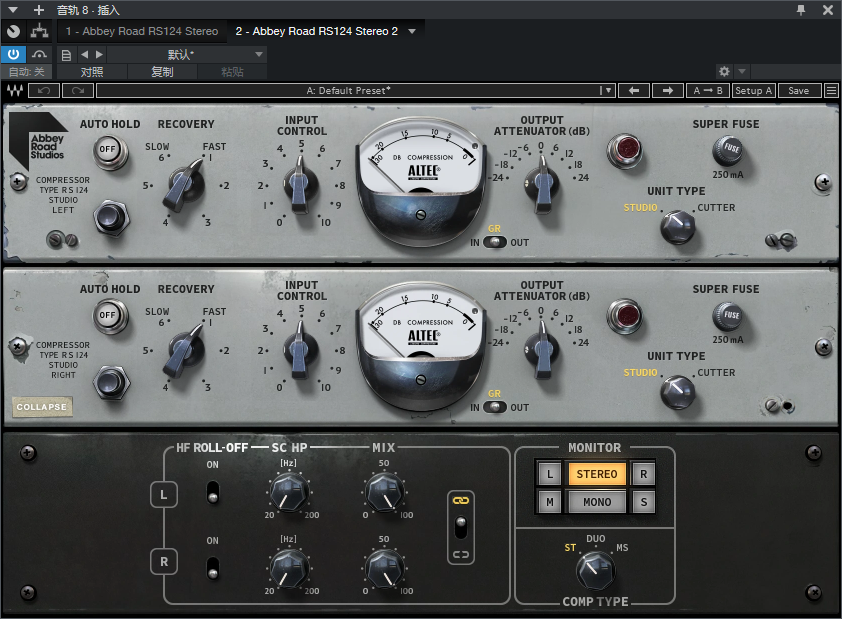842x619 pixels.
Task: Click right unit red indicator lamp
Action: [x=625, y=316]
